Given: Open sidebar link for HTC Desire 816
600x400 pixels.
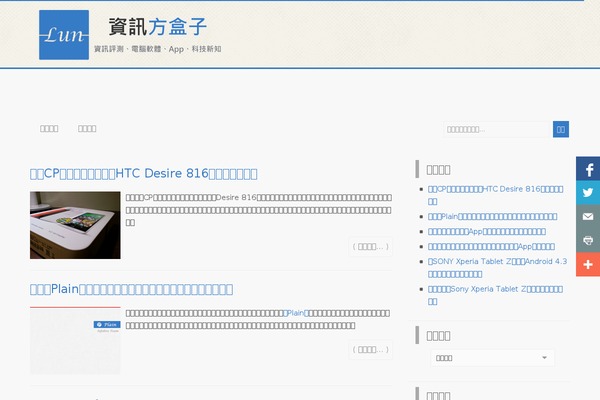Looking at the screenshot, I should pyautogui.click(x=495, y=195).
